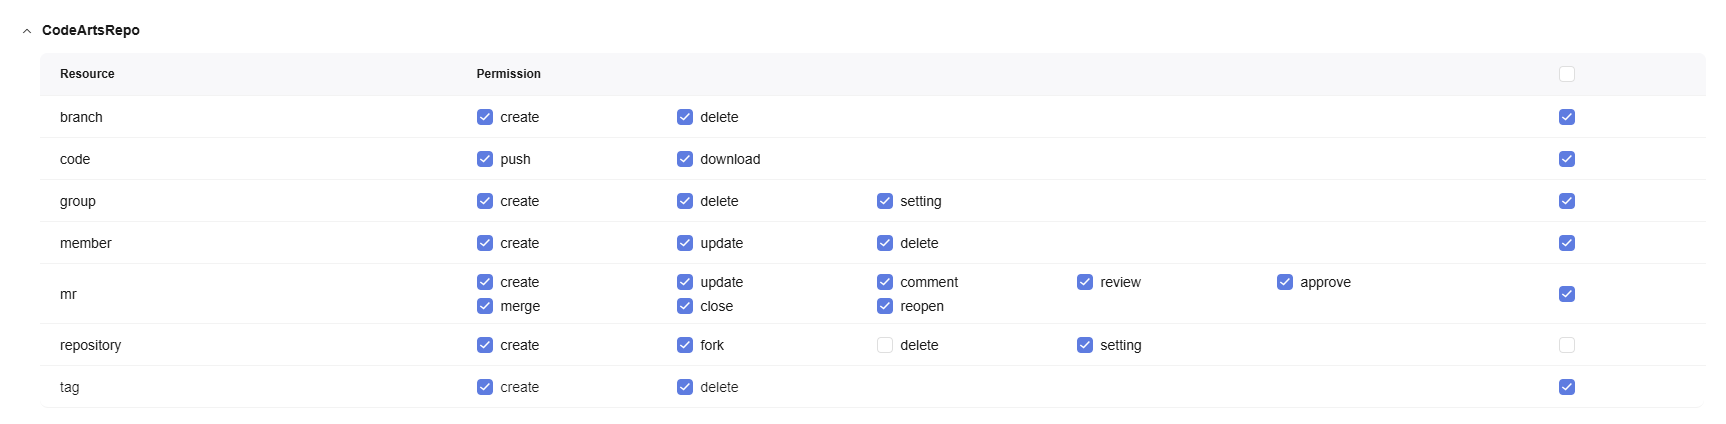Disable mr merge permission
1726x424 pixels.
point(485,306)
